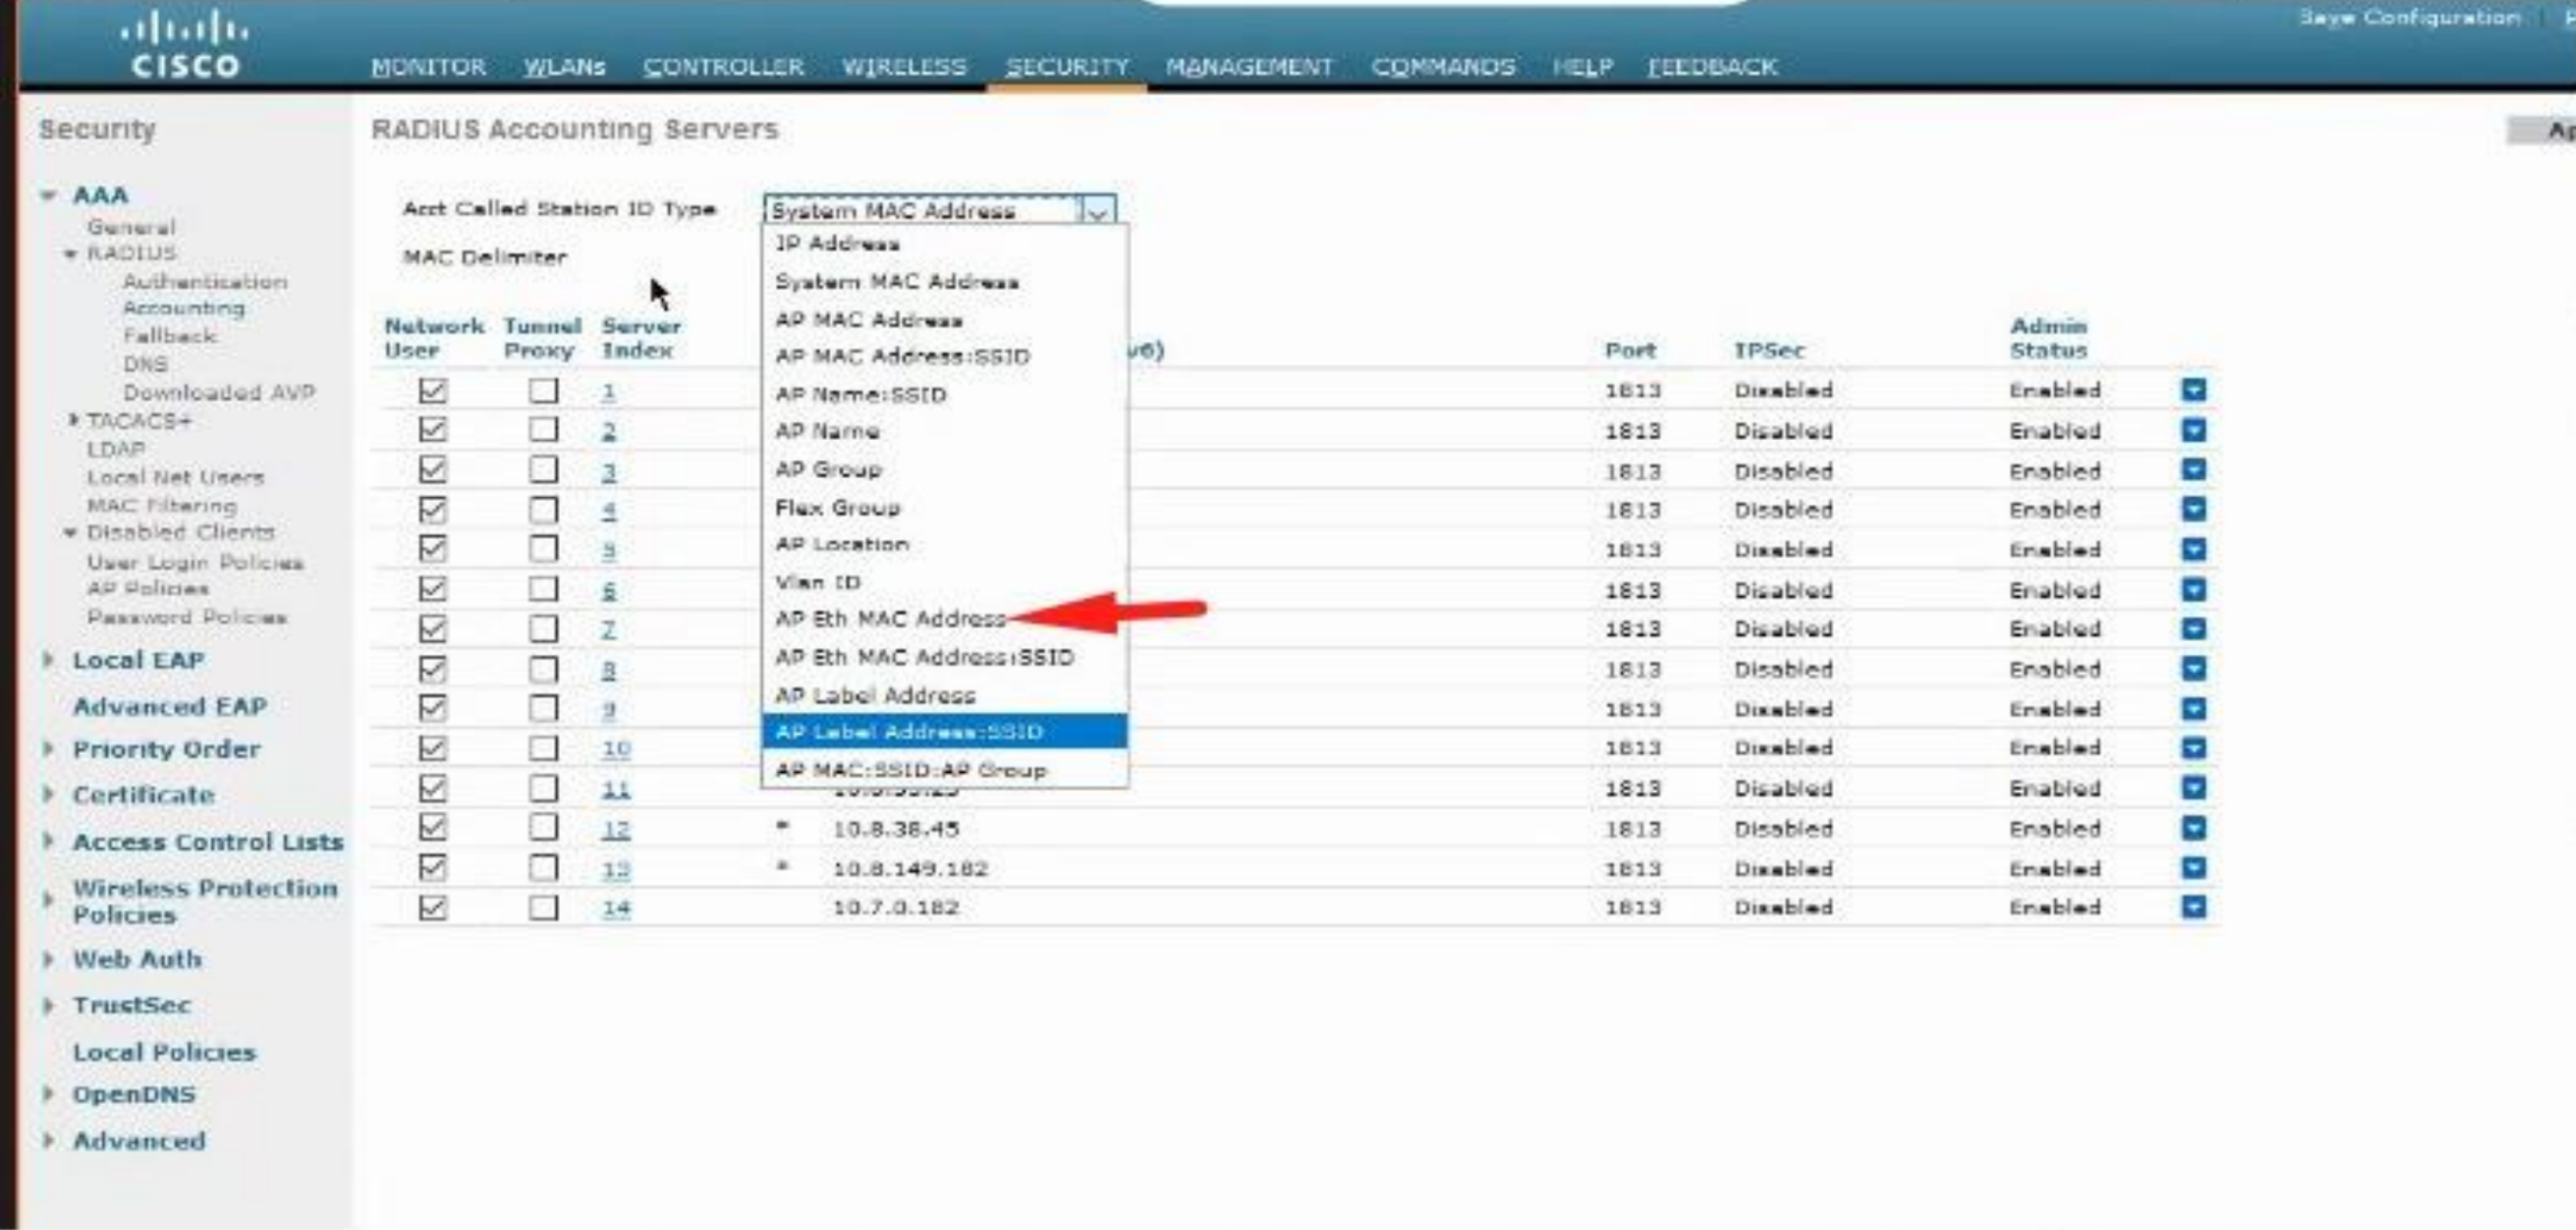Open blue action arrow for server 14

pos(2193,907)
